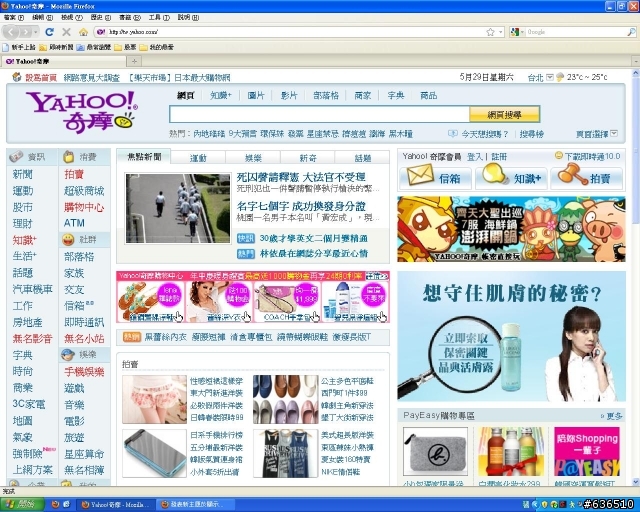Open the 書籤 menu
Image resolution: width=640 pixels, height=512 pixels.
130,18
